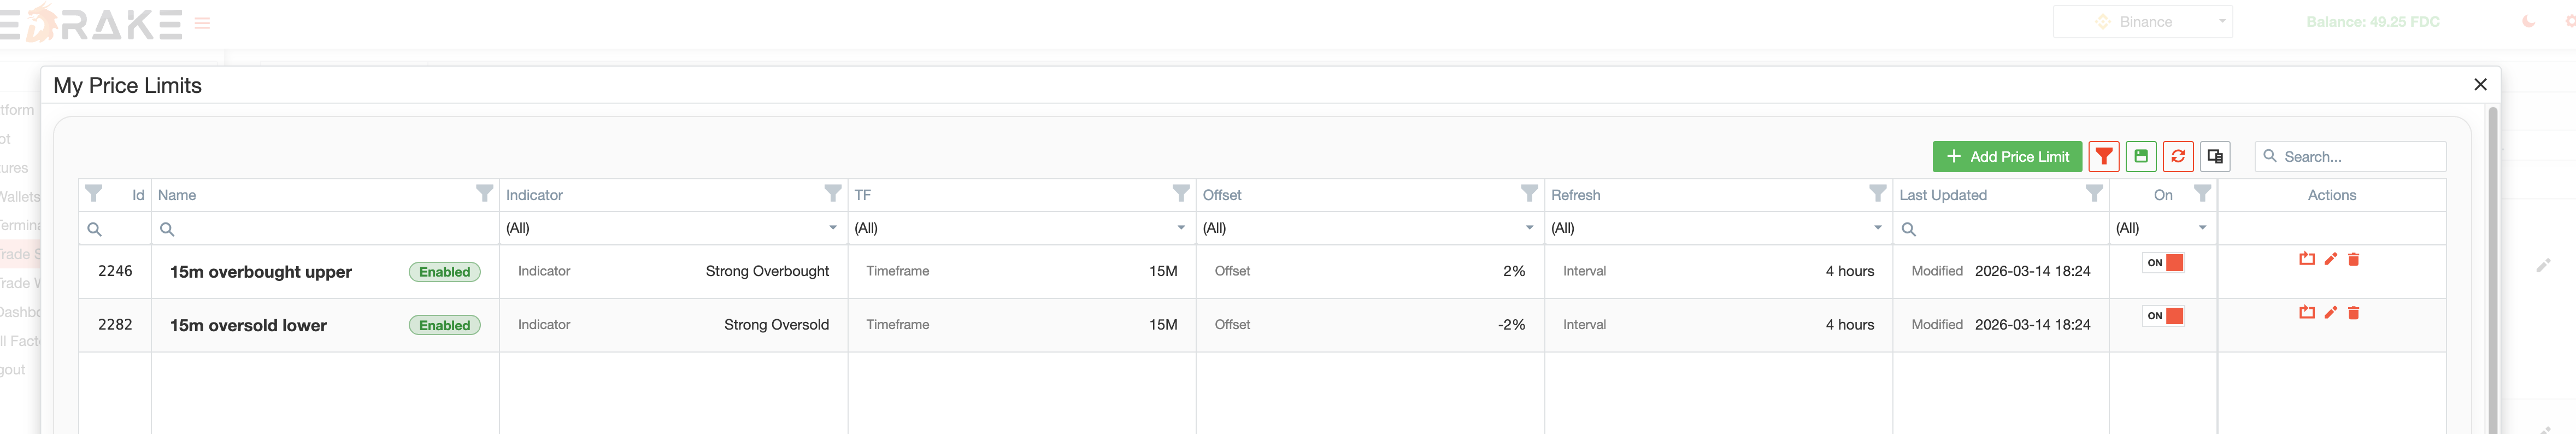The height and width of the screenshot is (434, 2576).
Task: Sort by the Offset column header
Action: coord(1222,195)
